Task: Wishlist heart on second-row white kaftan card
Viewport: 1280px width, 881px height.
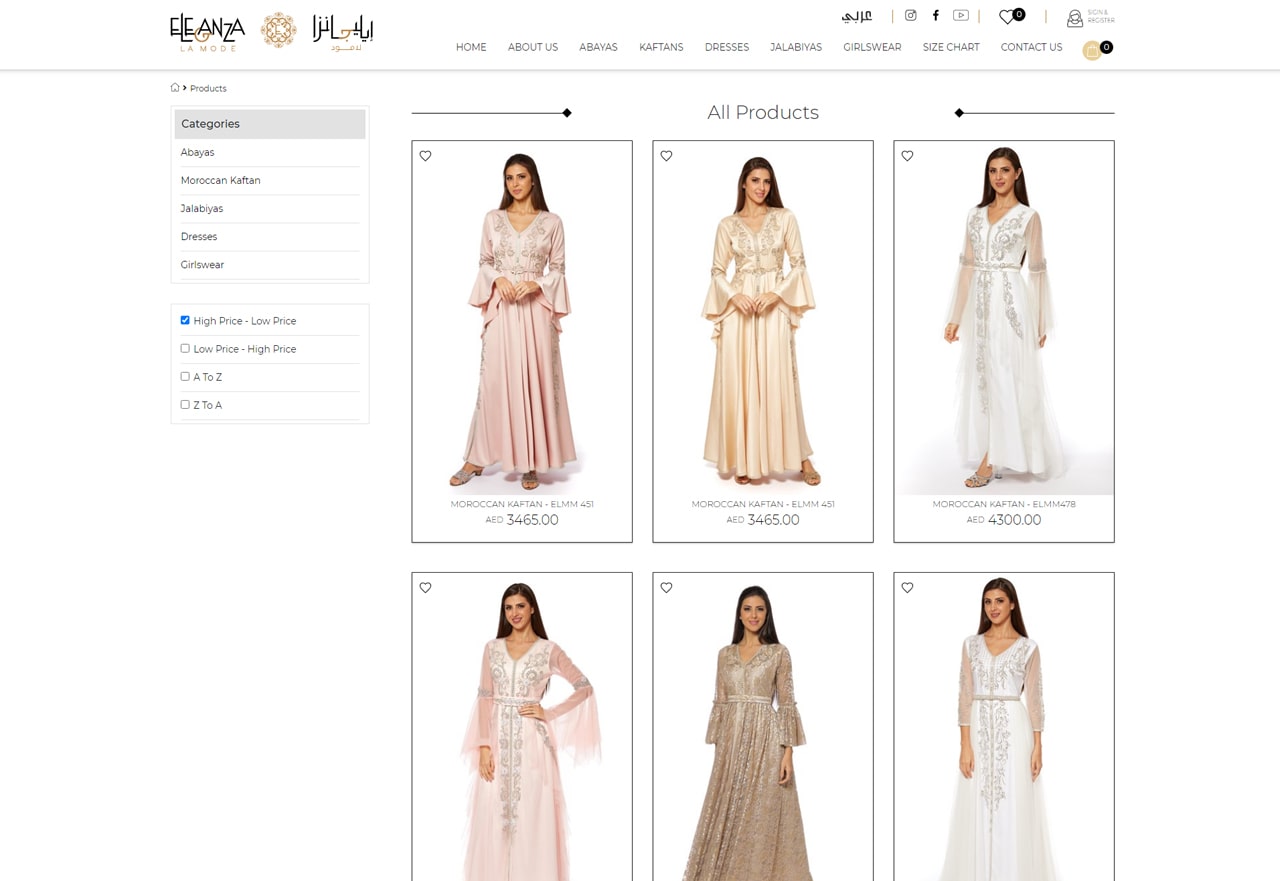Action: [x=907, y=588]
